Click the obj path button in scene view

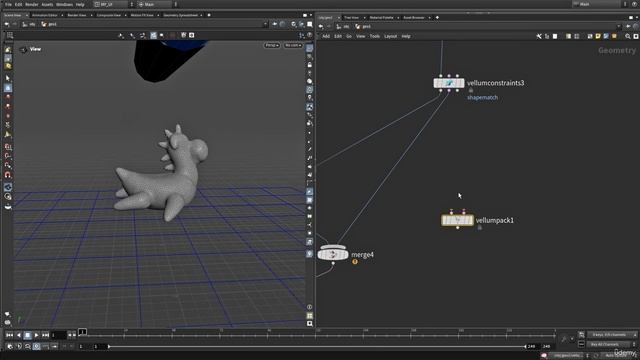coord(29,24)
